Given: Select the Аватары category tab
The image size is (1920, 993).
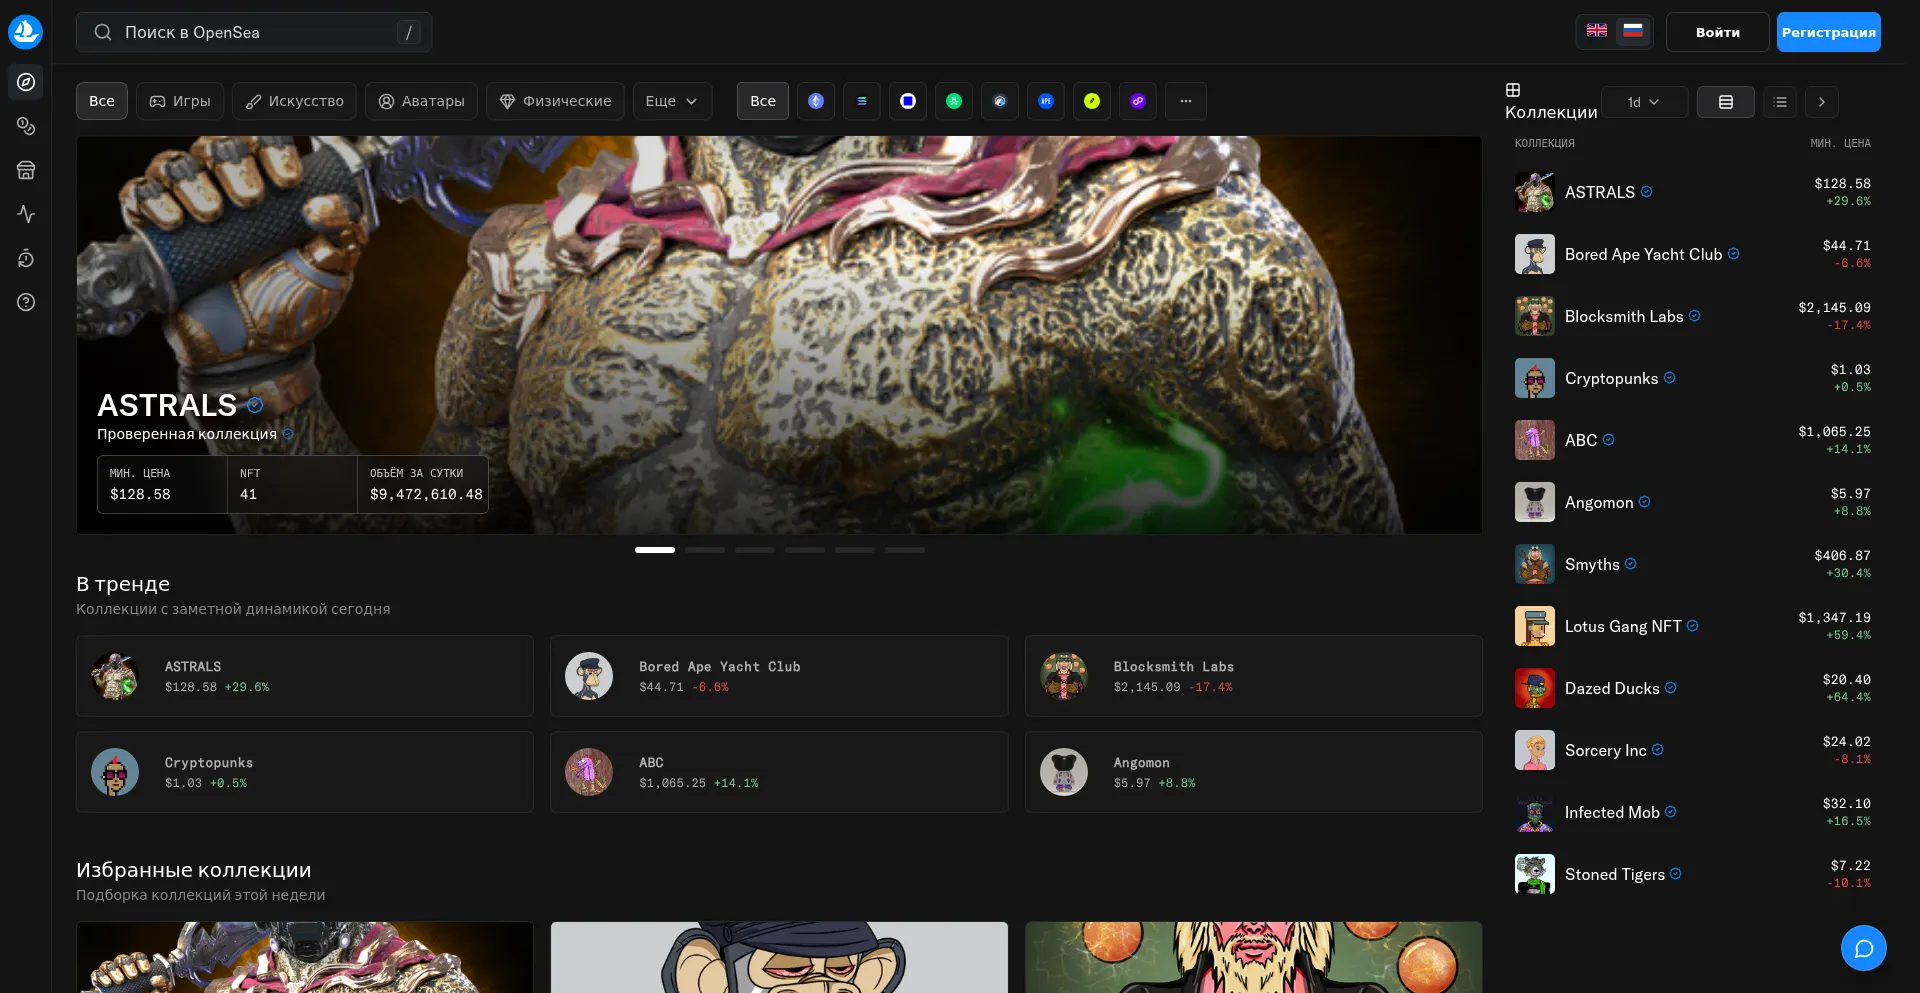Looking at the screenshot, I should pyautogui.click(x=421, y=101).
